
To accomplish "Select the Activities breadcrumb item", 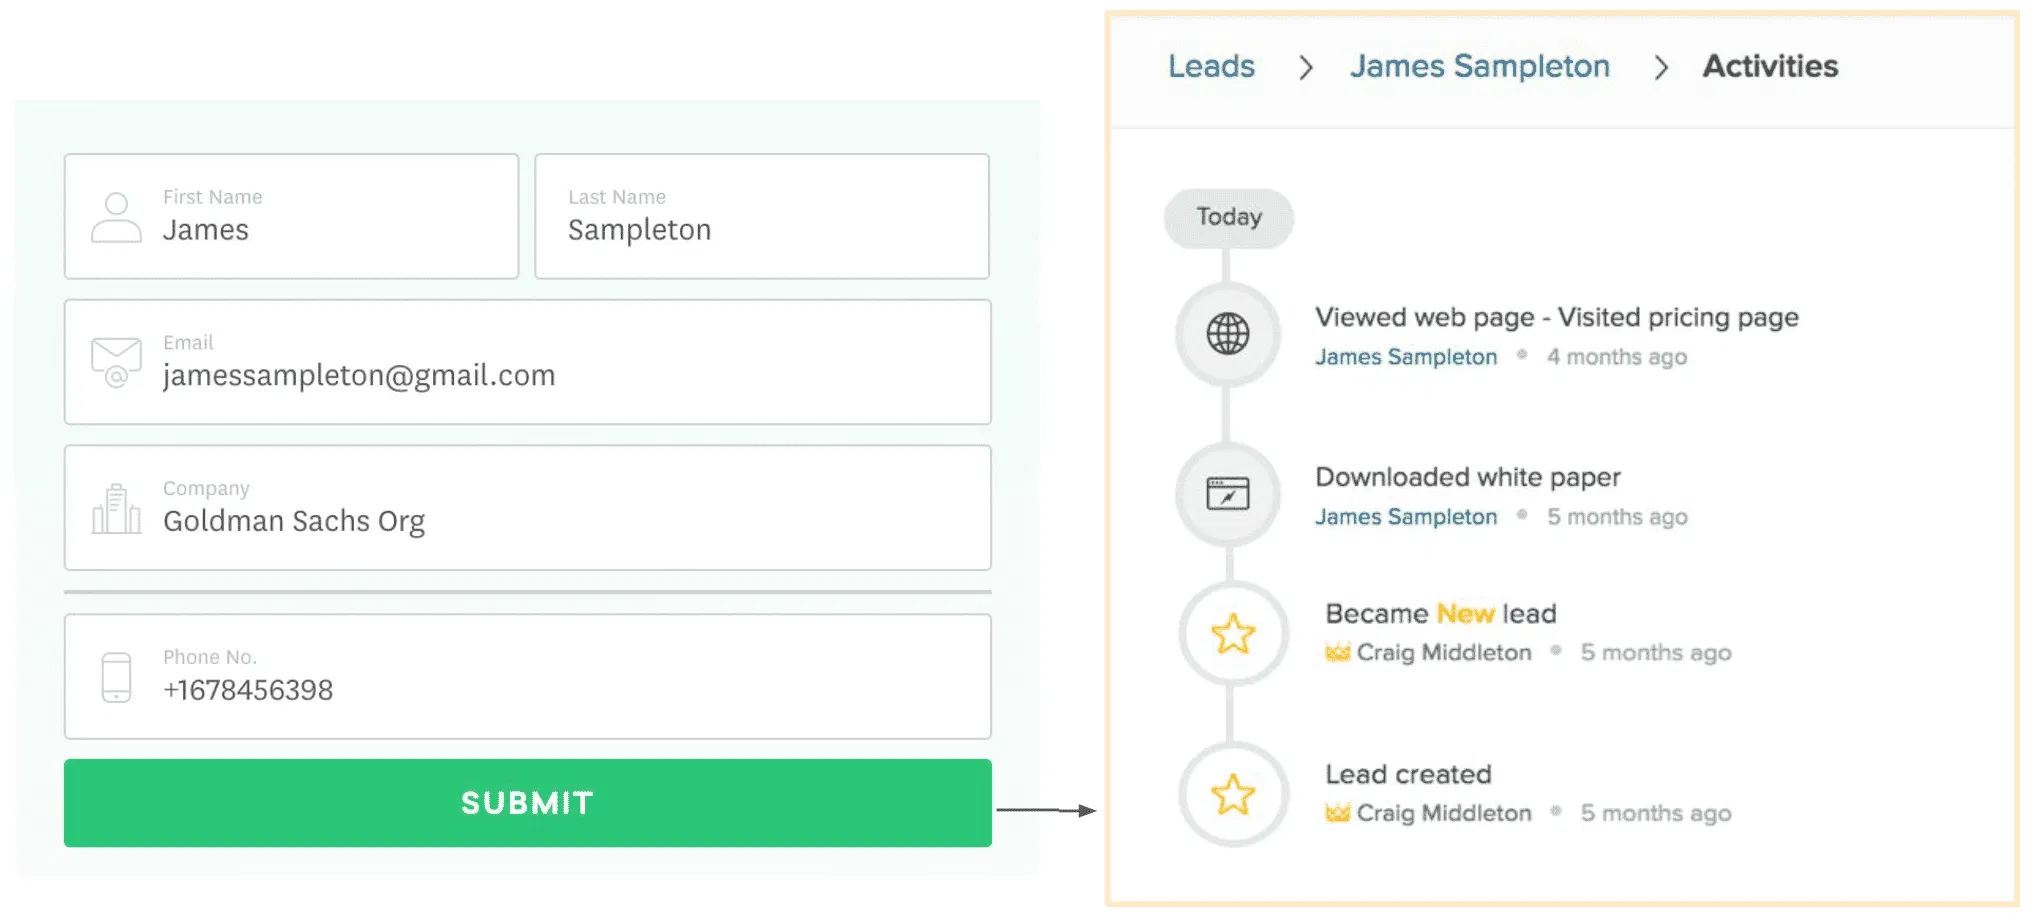I will tap(1770, 66).
